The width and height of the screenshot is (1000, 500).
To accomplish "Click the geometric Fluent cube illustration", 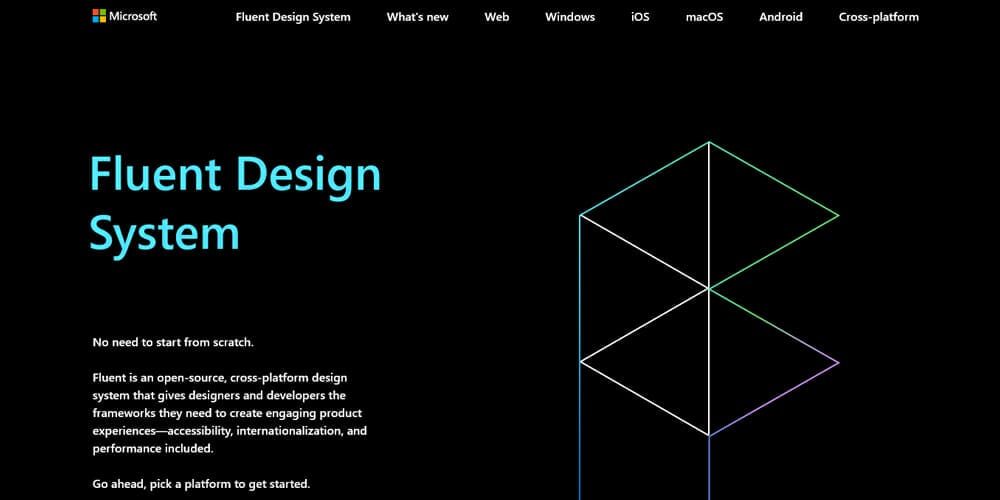I will tap(709, 320).
